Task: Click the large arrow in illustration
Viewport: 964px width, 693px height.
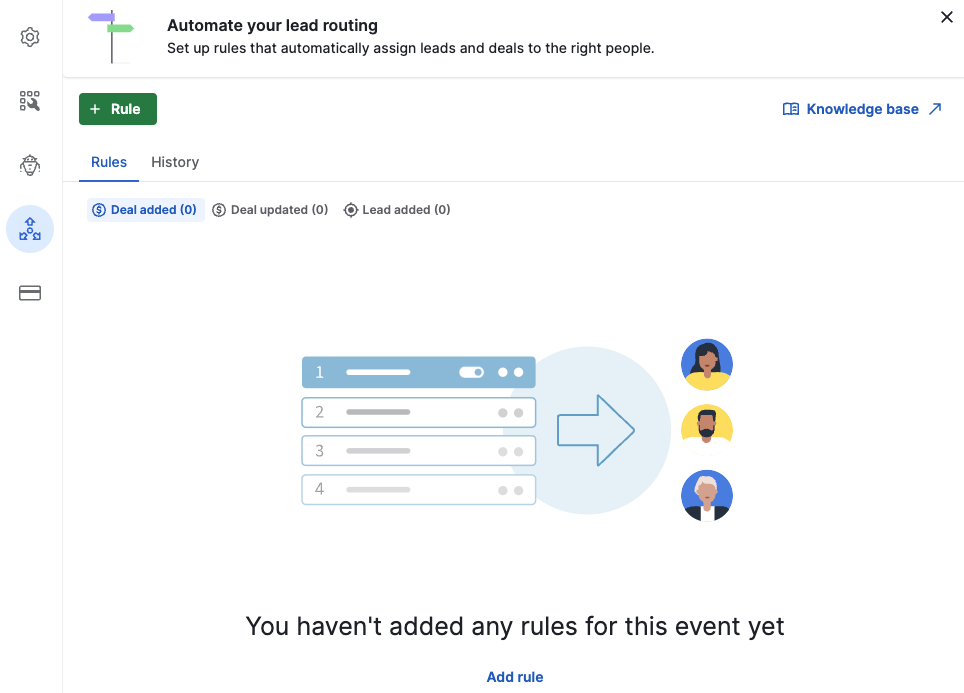Action: click(x=596, y=430)
